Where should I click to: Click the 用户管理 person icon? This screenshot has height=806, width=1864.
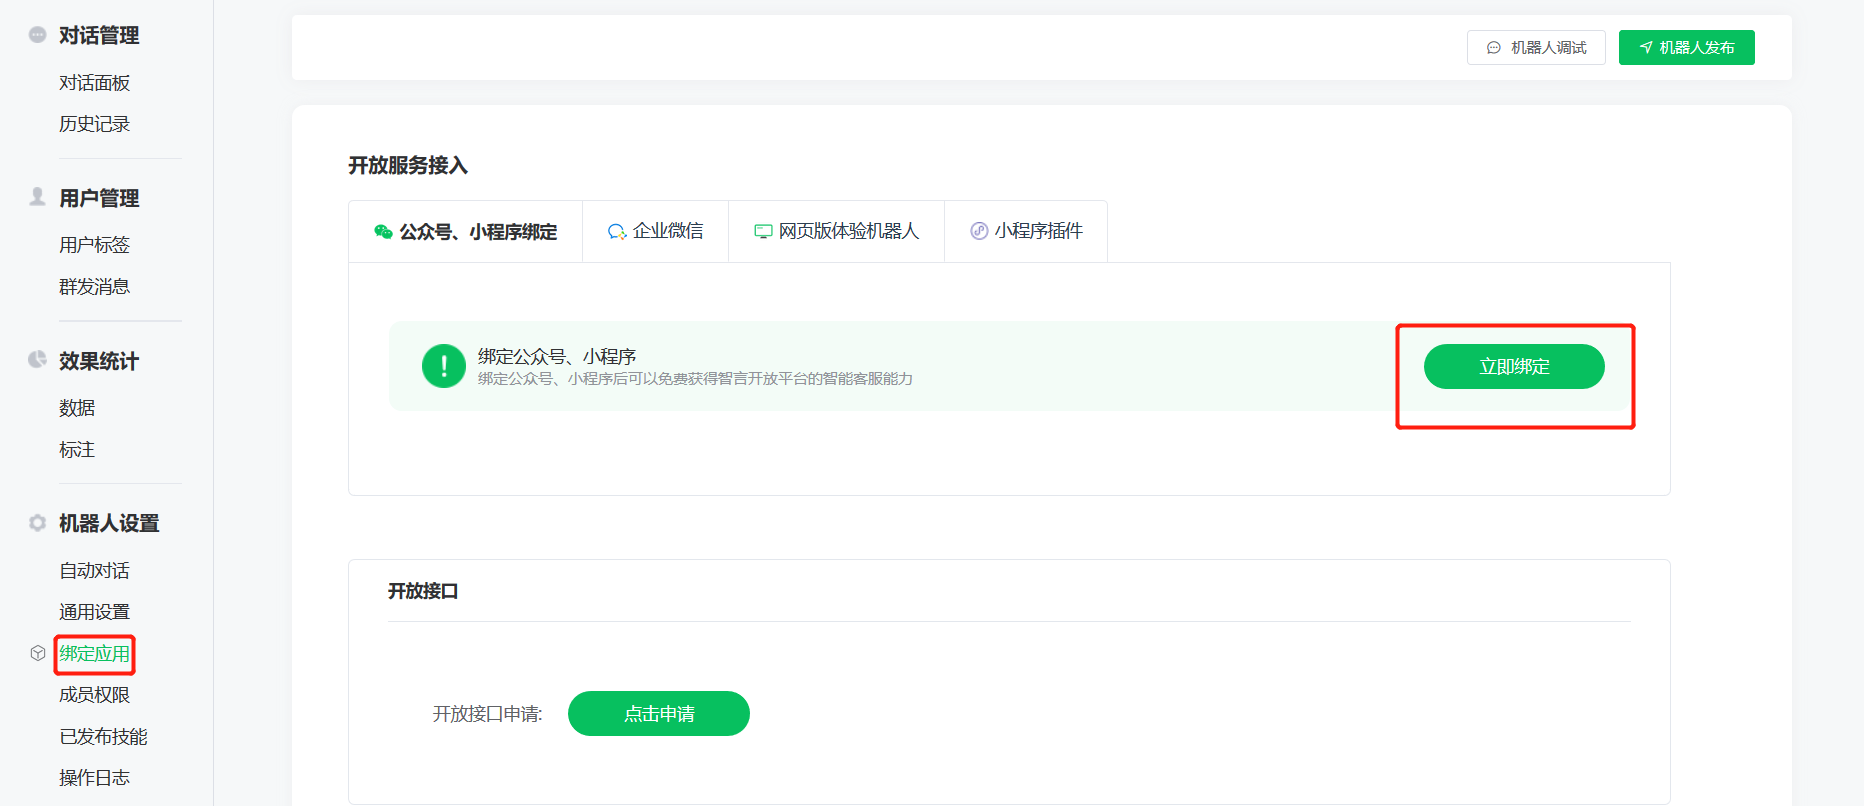(37, 196)
